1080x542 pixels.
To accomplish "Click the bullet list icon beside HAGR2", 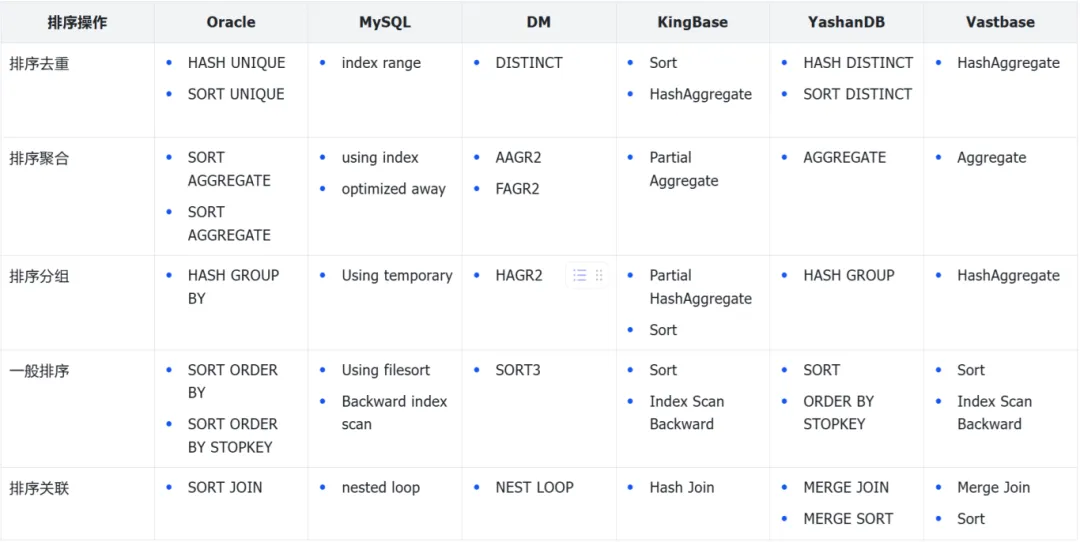I will pos(579,275).
